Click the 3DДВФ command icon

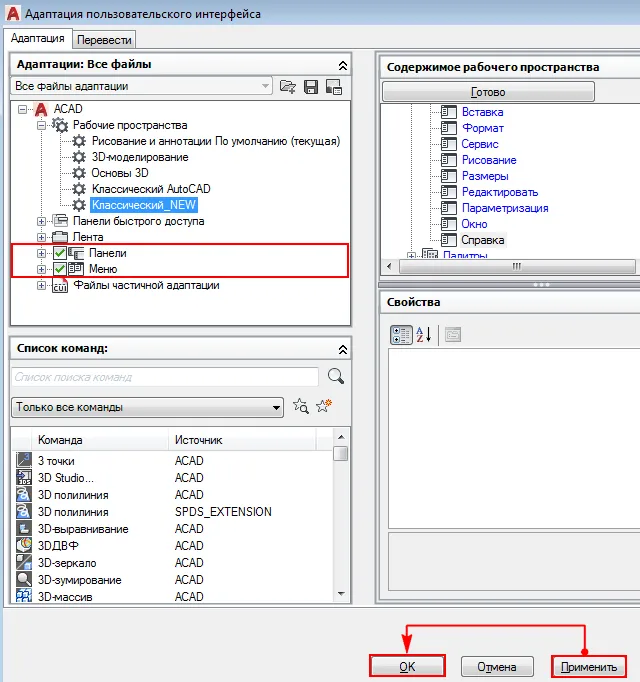(x=23, y=545)
